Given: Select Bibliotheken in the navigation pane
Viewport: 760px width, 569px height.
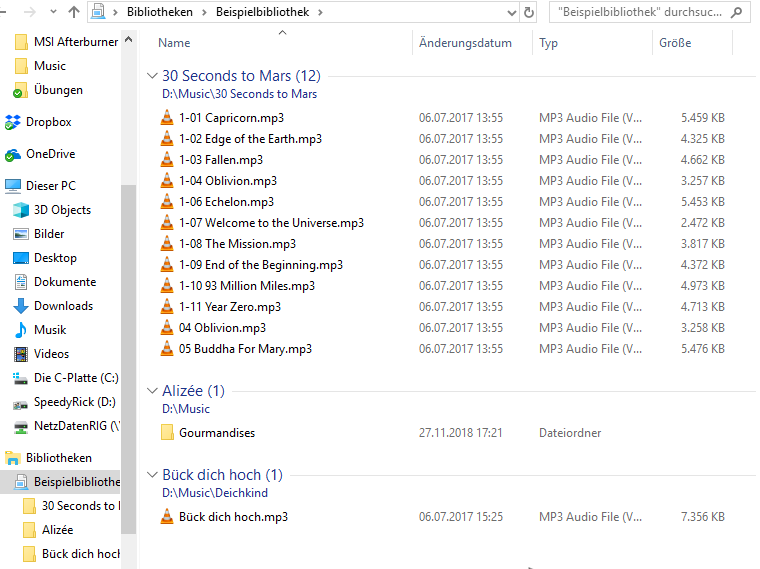Looking at the screenshot, I should [48, 458].
